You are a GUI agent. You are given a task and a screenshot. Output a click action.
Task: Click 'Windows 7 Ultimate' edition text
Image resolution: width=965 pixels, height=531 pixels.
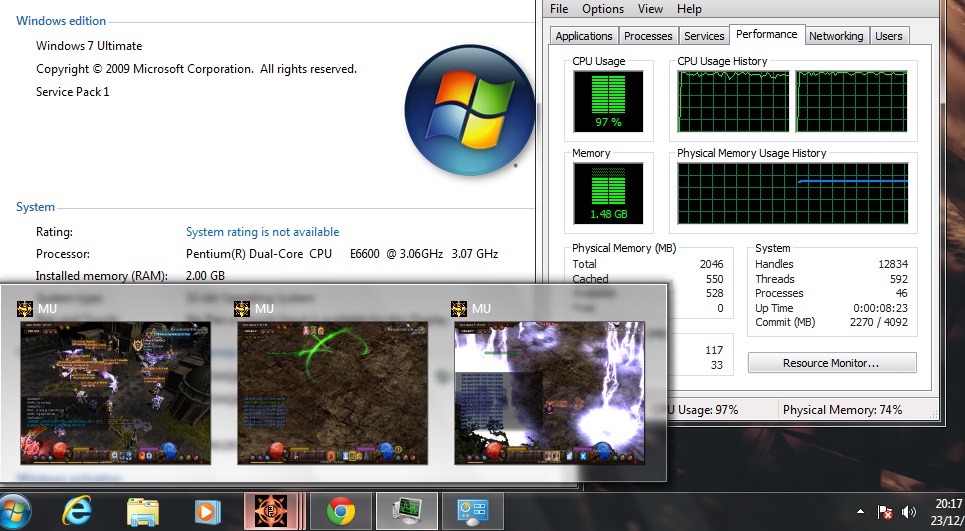[x=89, y=46]
